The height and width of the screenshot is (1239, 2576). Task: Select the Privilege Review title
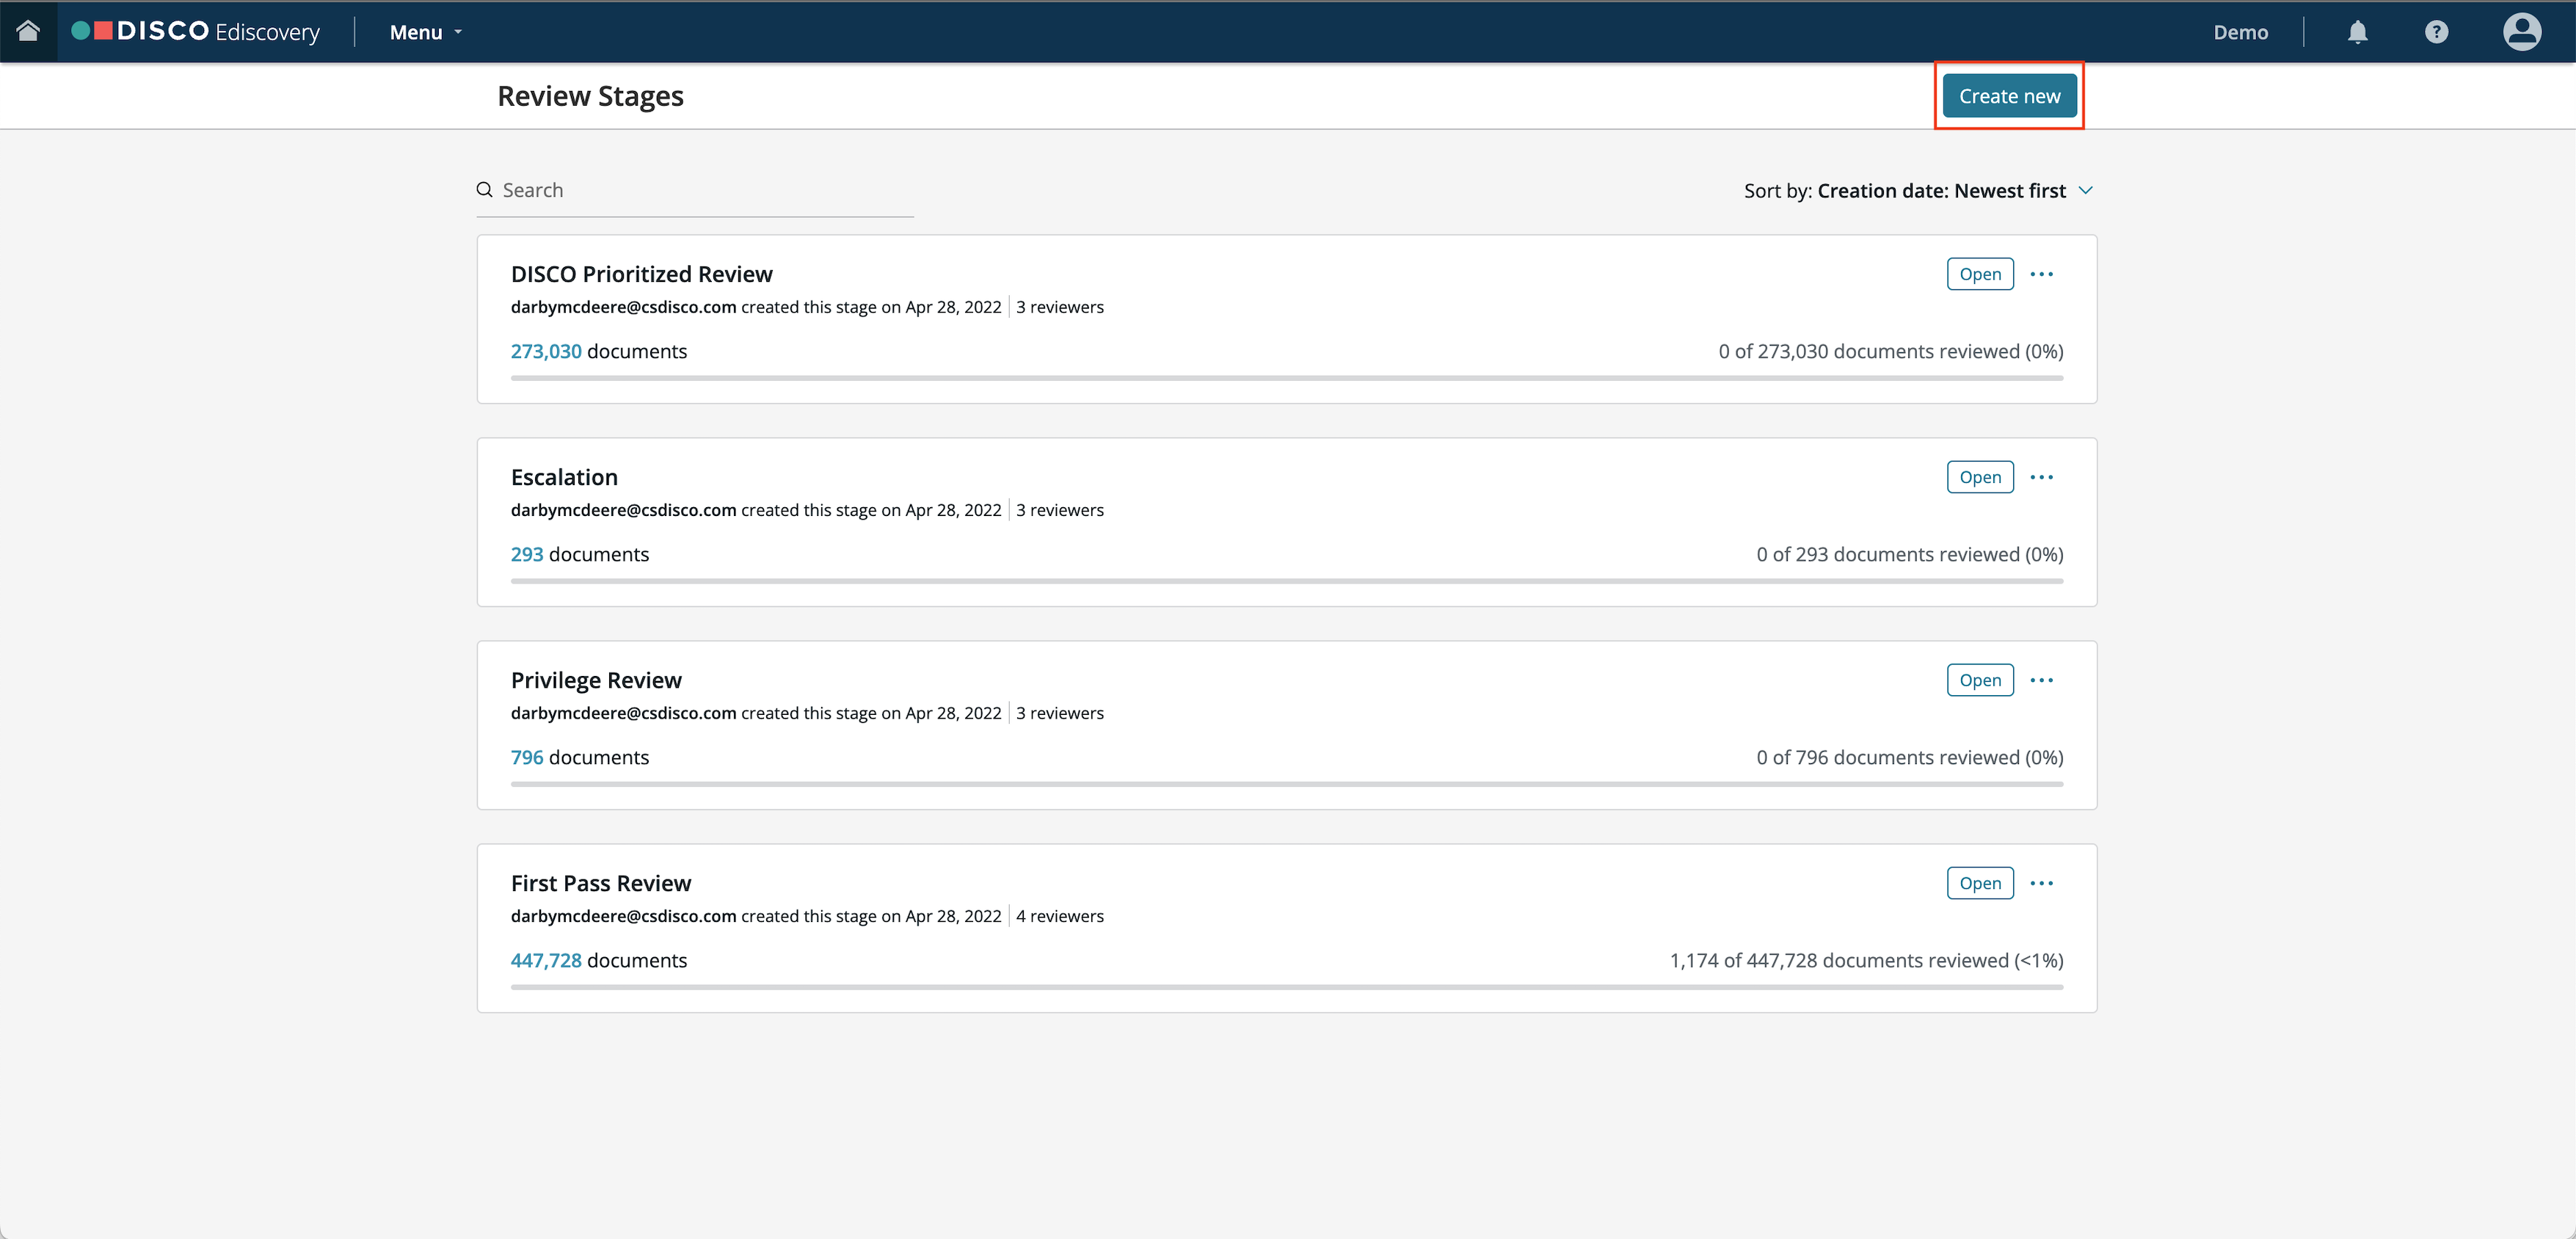point(596,680)
